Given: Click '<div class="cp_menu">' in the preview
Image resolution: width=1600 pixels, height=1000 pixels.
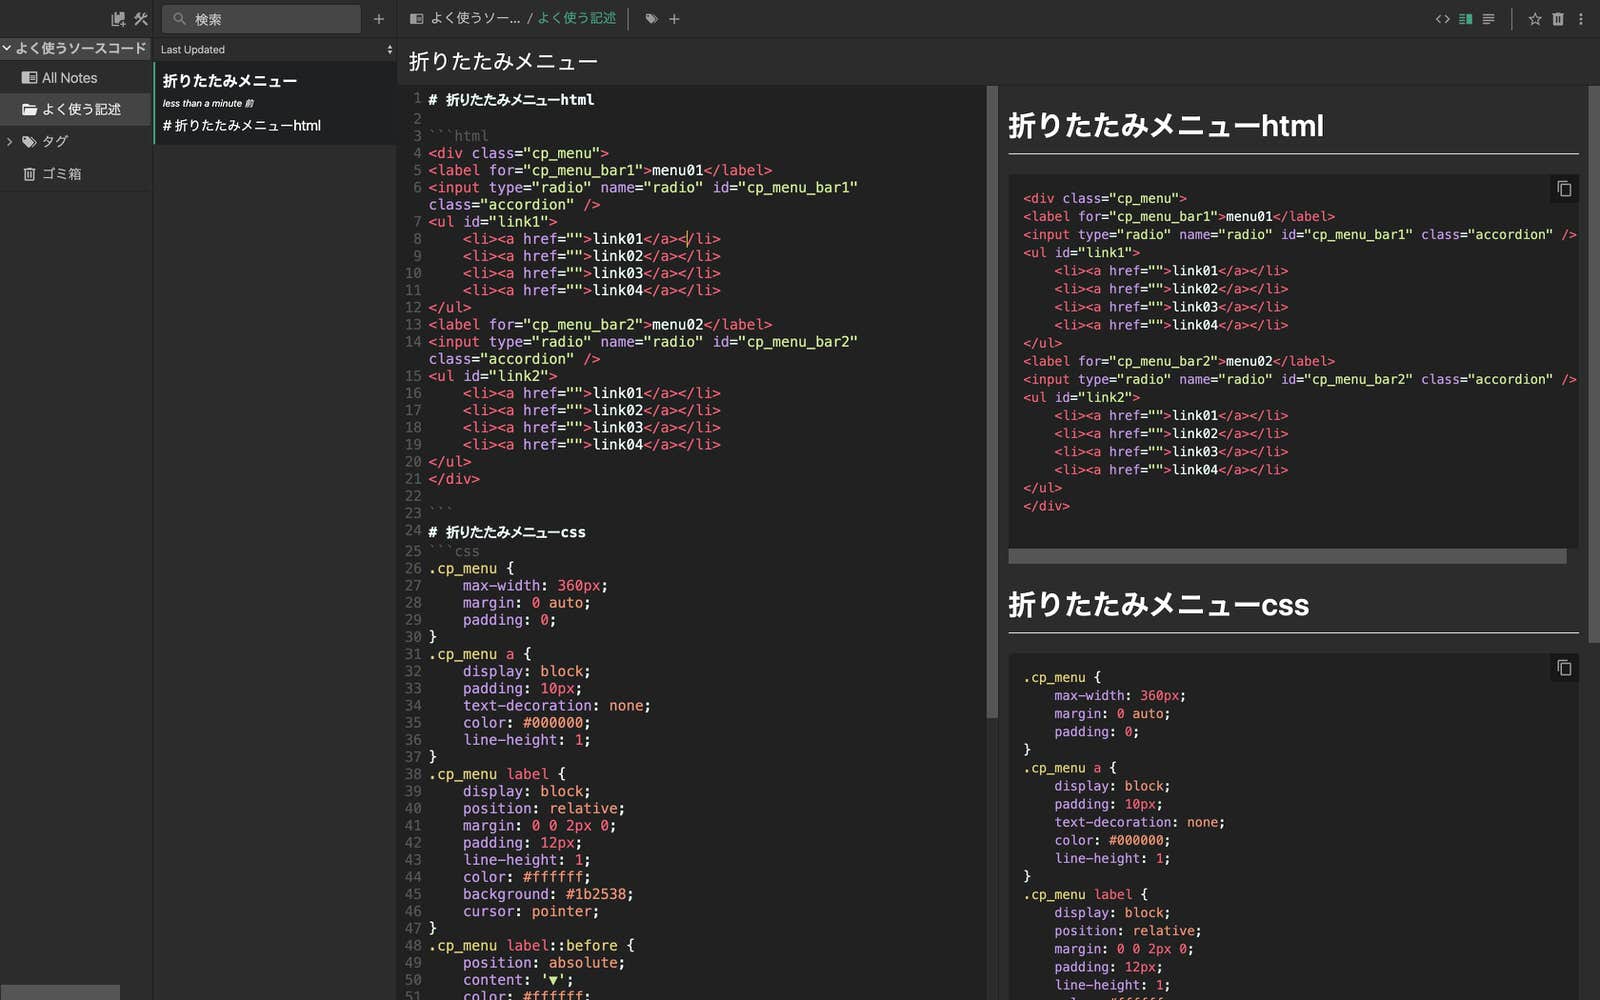Looking at the screenshot, I should coord(1105,198).
